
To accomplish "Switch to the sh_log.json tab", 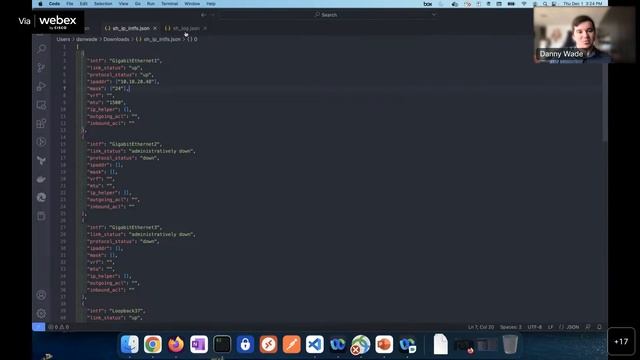I will click(x=186, y=28).
